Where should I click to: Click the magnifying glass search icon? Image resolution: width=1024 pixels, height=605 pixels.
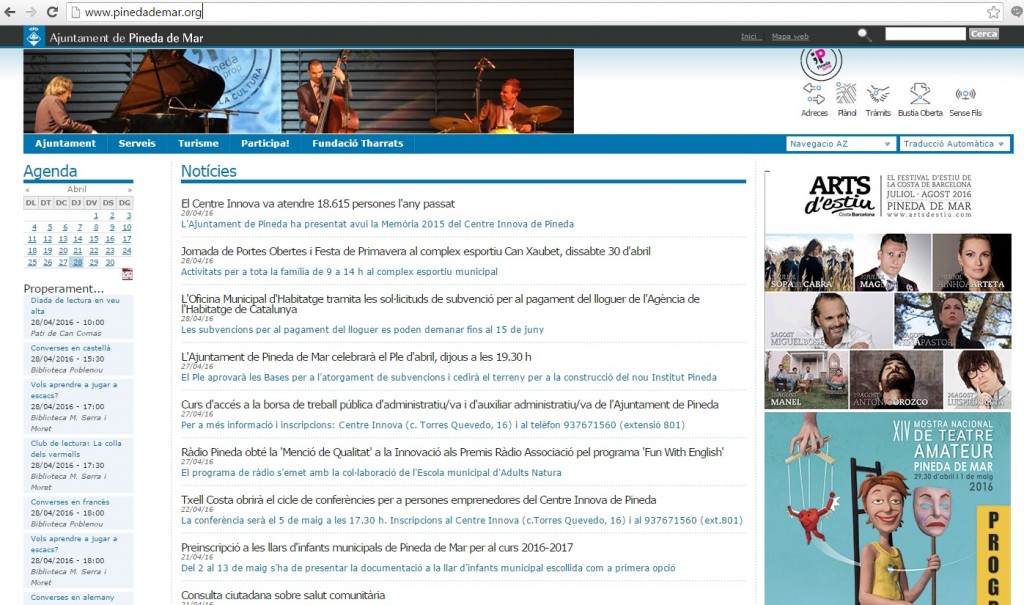[x=862, y=33]
